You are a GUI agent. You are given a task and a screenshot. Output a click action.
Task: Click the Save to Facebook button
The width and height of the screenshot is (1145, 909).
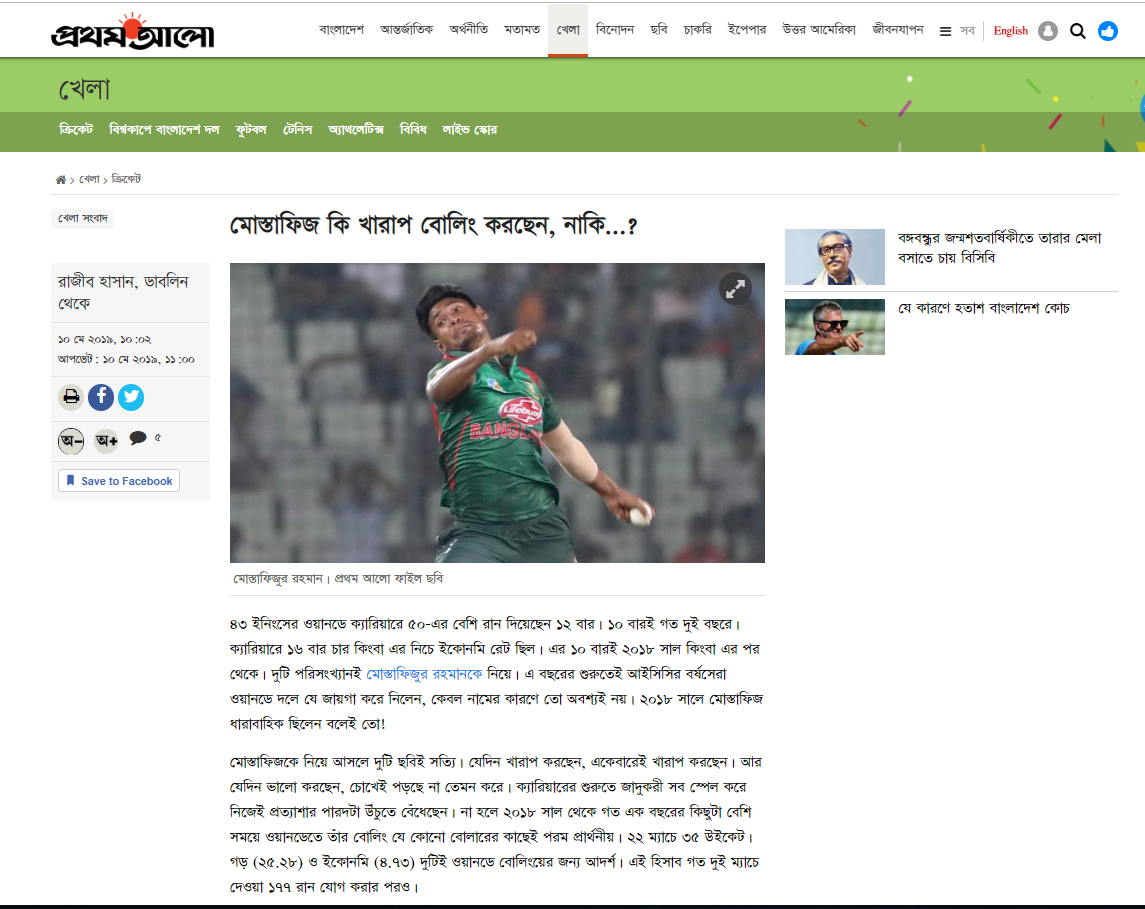[119, 480]
